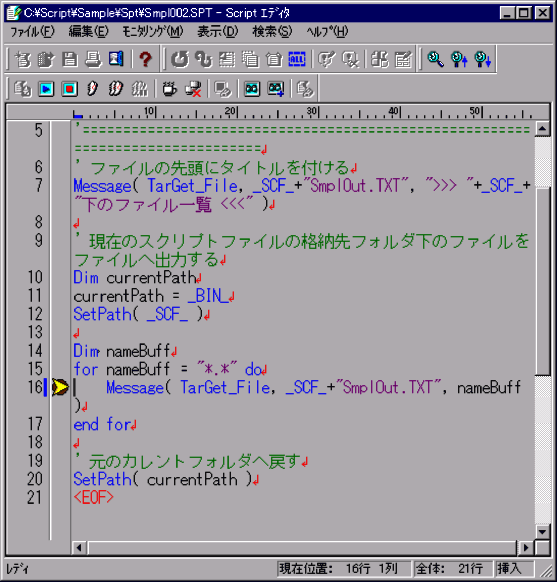Click the "currentPath = _BIN_" line
Viewport: 557px width, 582px height.
click(154, 296)
